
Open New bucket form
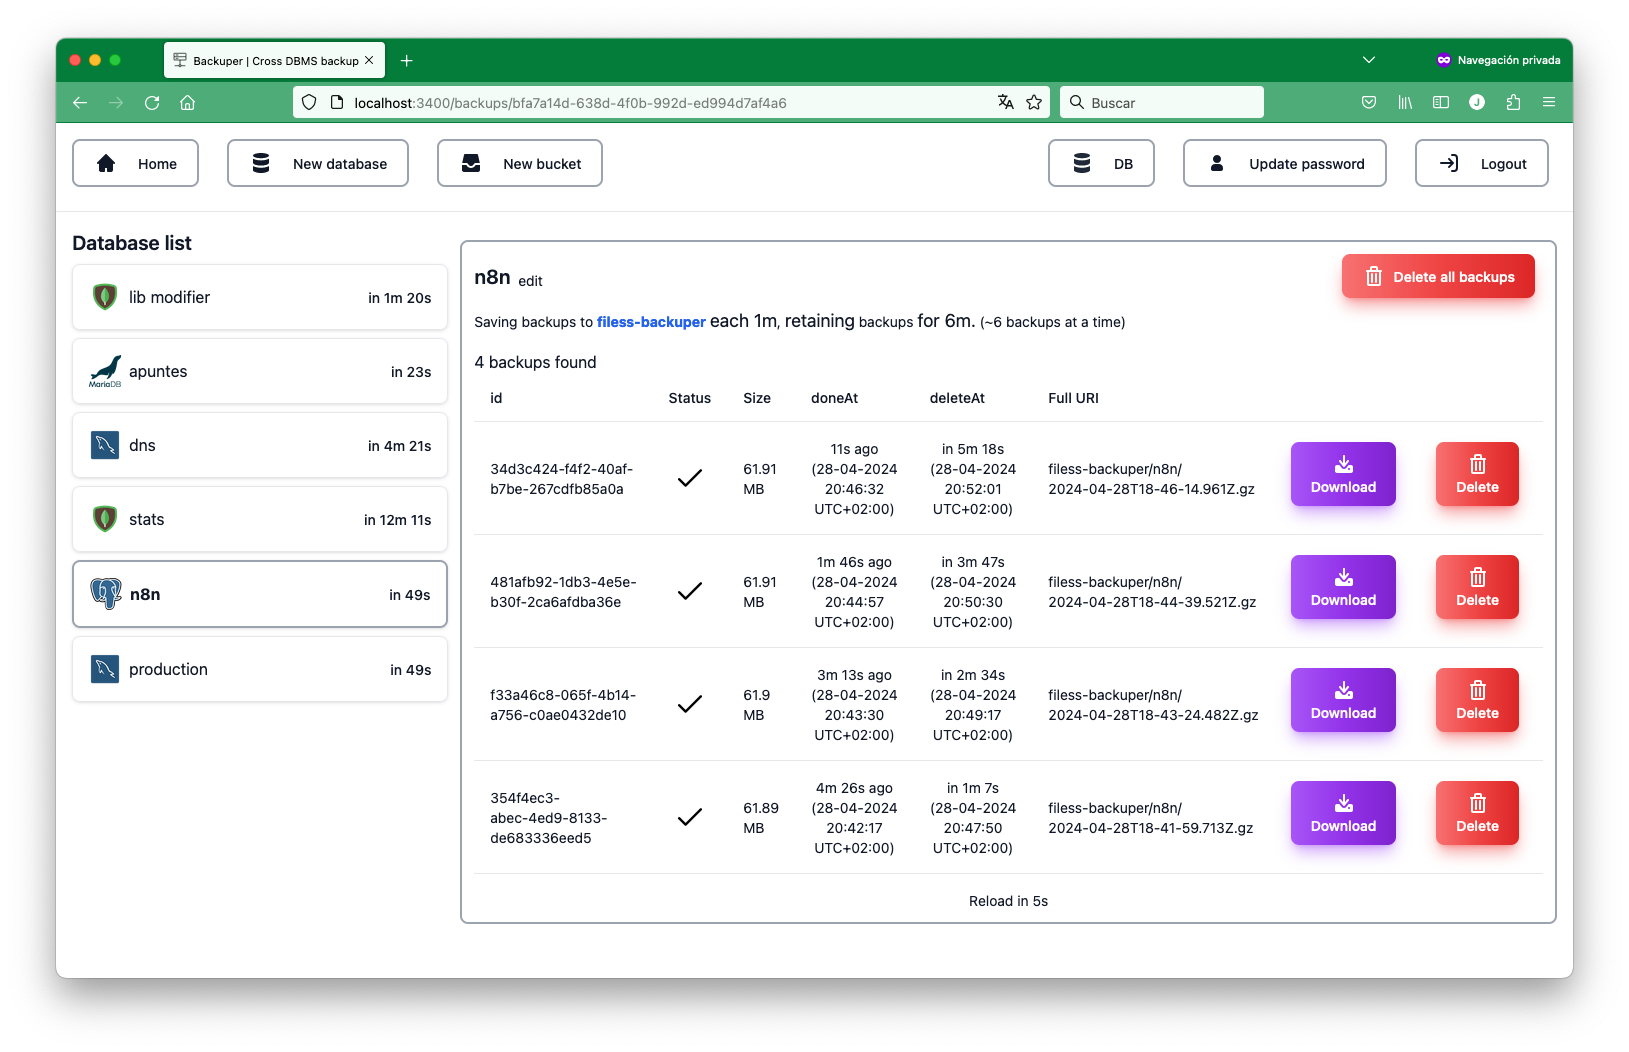pyautogui.click(x=520, y=163)
